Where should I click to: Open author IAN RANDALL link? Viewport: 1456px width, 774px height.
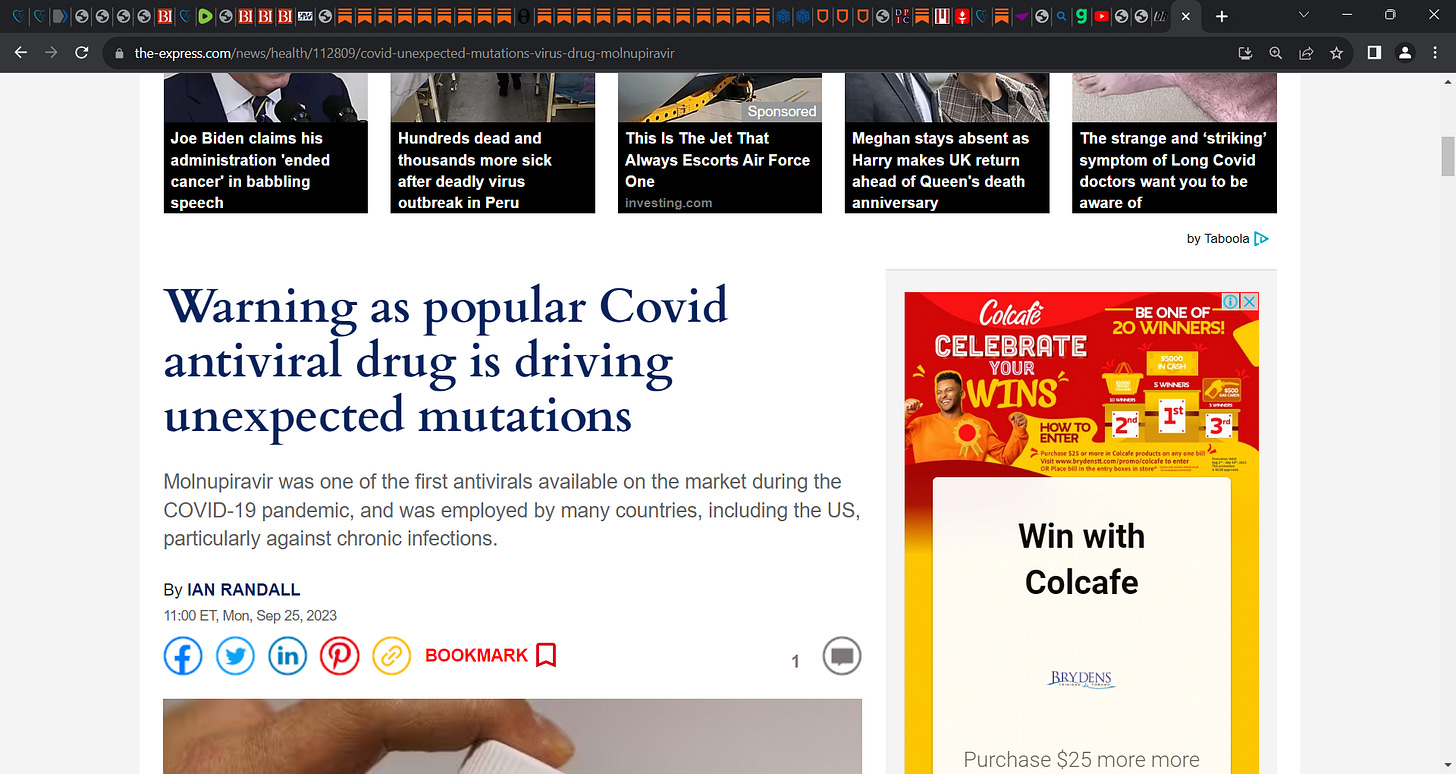[x=244, y=590]
